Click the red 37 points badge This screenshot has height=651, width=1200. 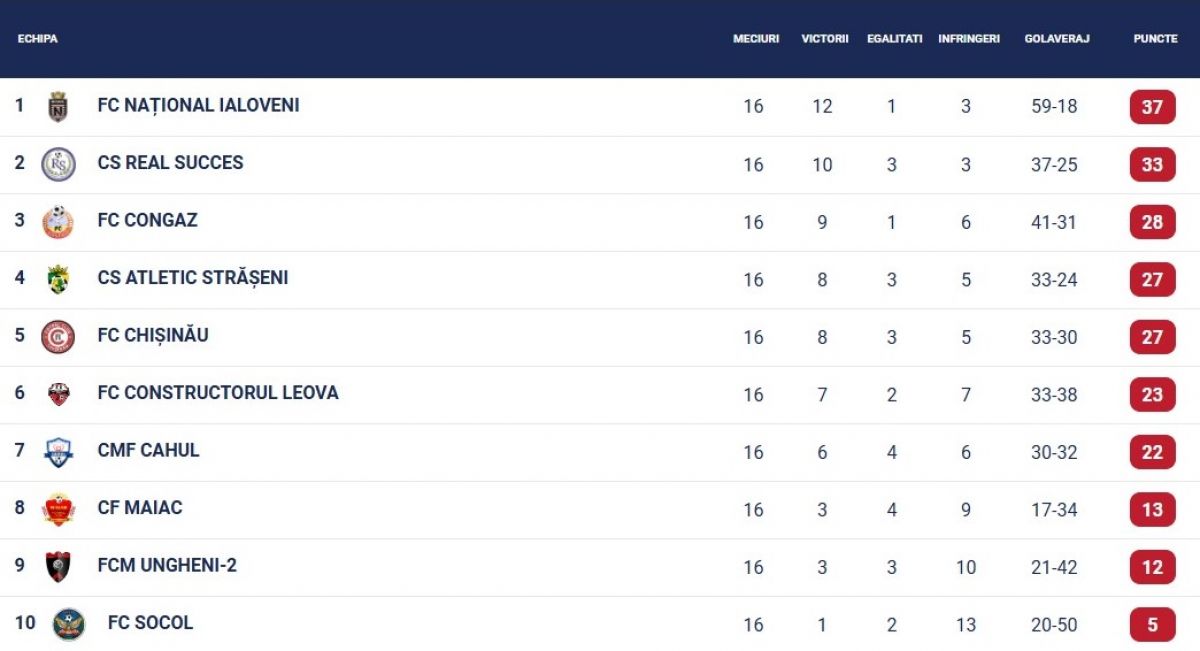pos(1152,106)
